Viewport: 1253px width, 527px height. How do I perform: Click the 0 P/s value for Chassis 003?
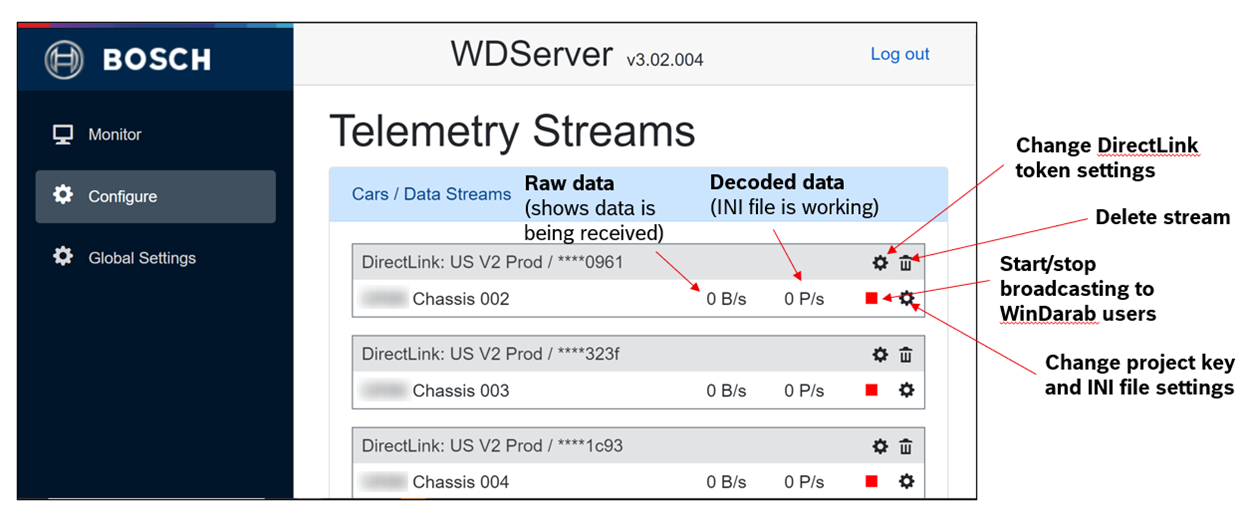804,390
